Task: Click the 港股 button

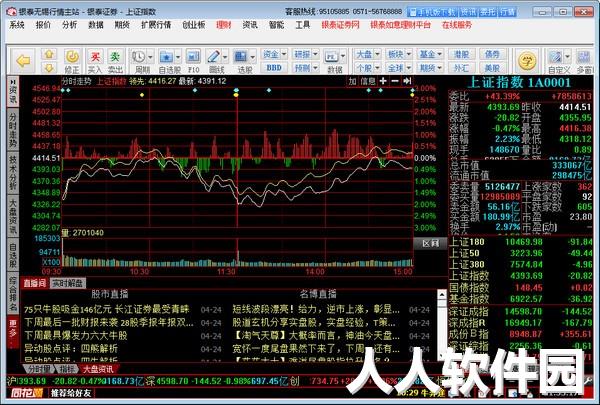Action: pyautogui.click(x=461, y=54)
